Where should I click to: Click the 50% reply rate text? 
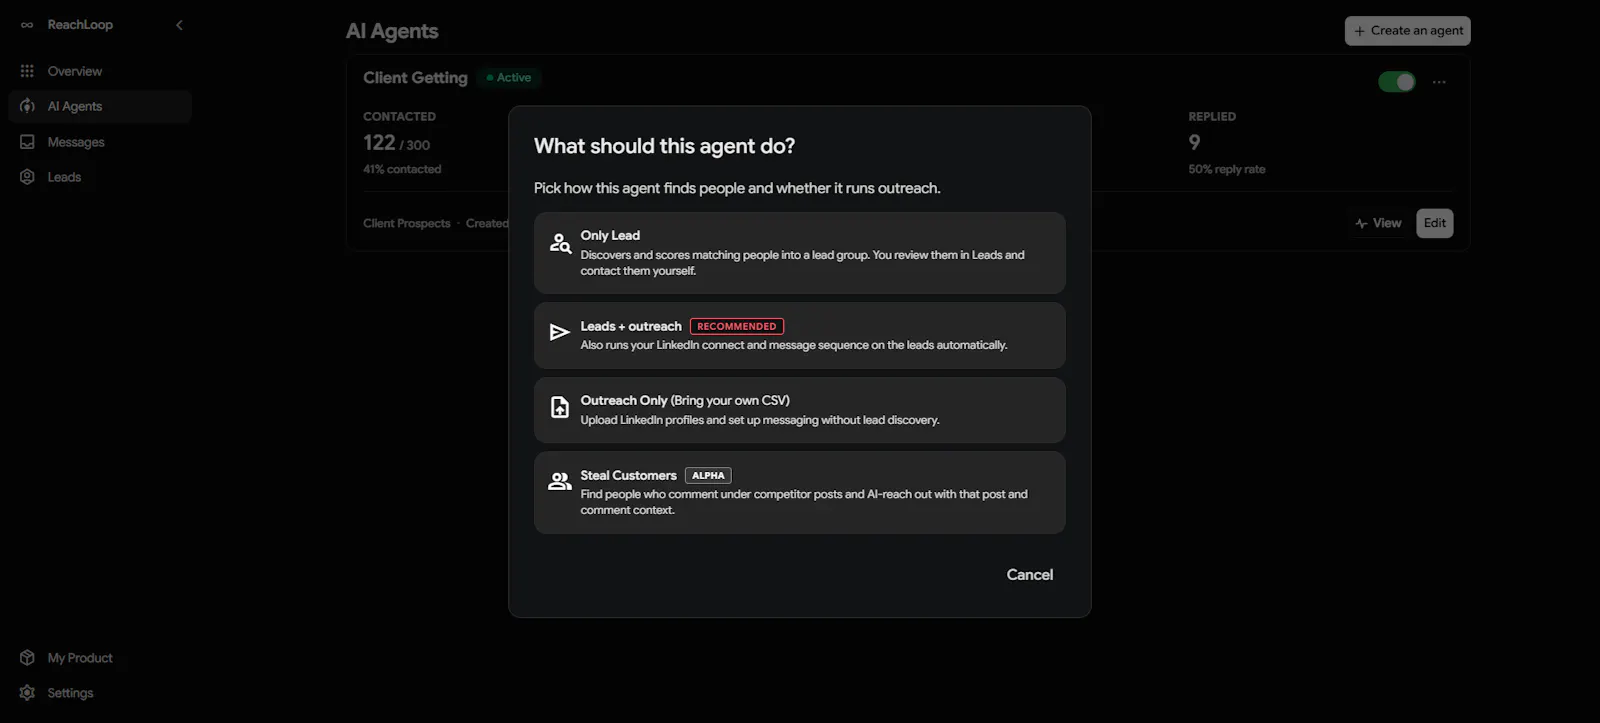[x=1227, y=169]
